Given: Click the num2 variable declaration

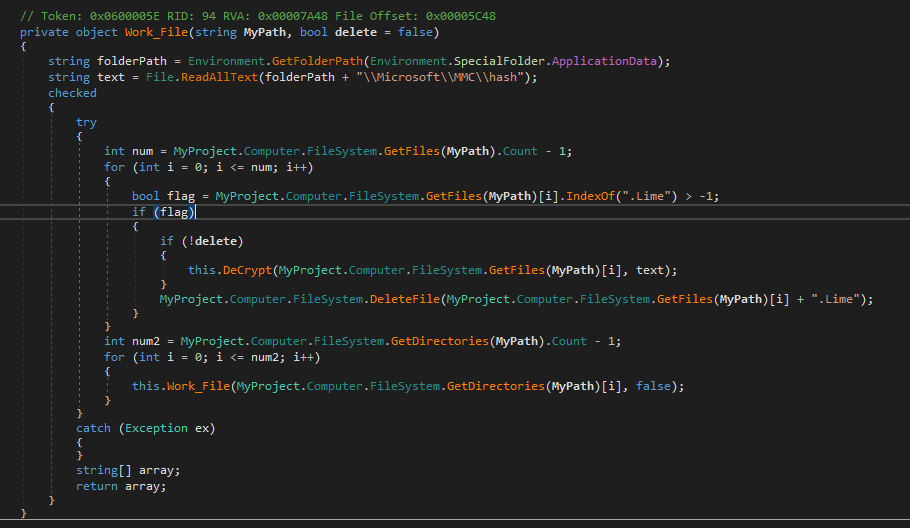Looking at the screenshot, I should 145,341.
